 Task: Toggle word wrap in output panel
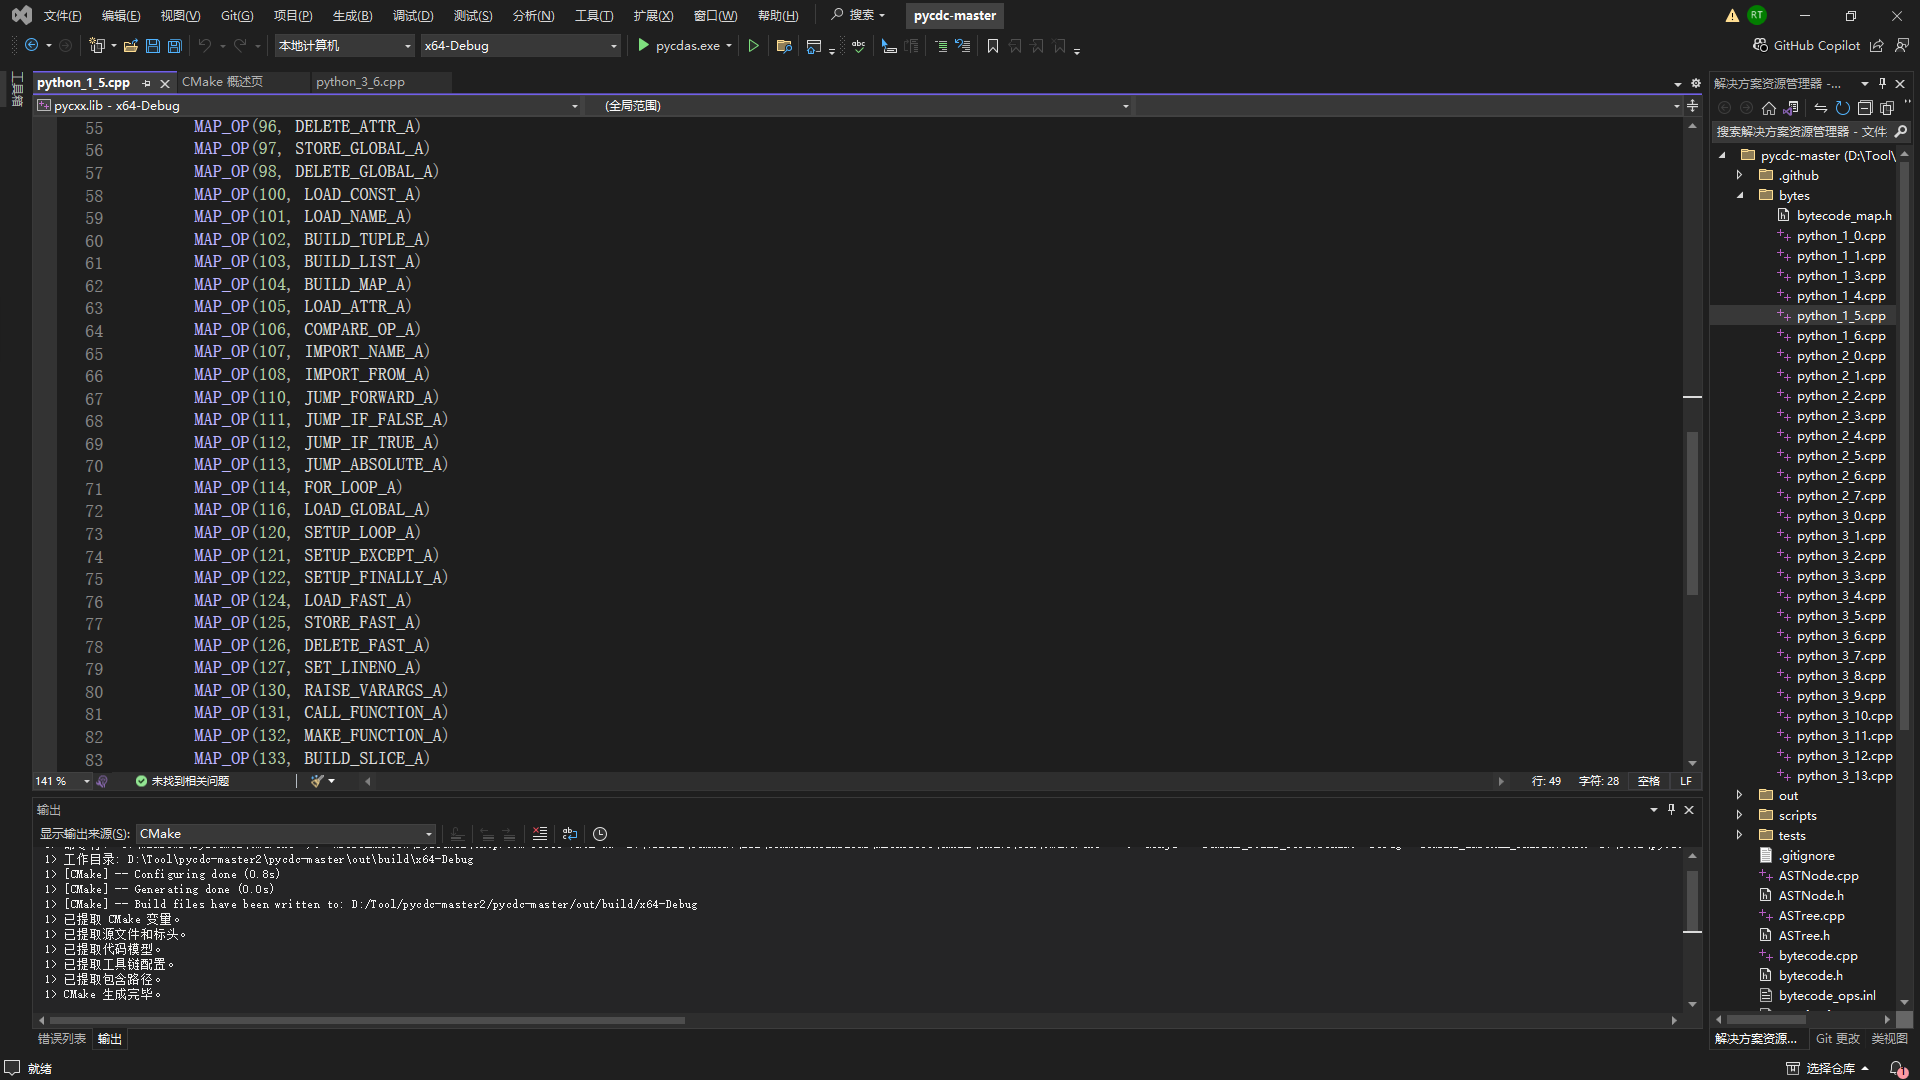(x=570, y=834)
